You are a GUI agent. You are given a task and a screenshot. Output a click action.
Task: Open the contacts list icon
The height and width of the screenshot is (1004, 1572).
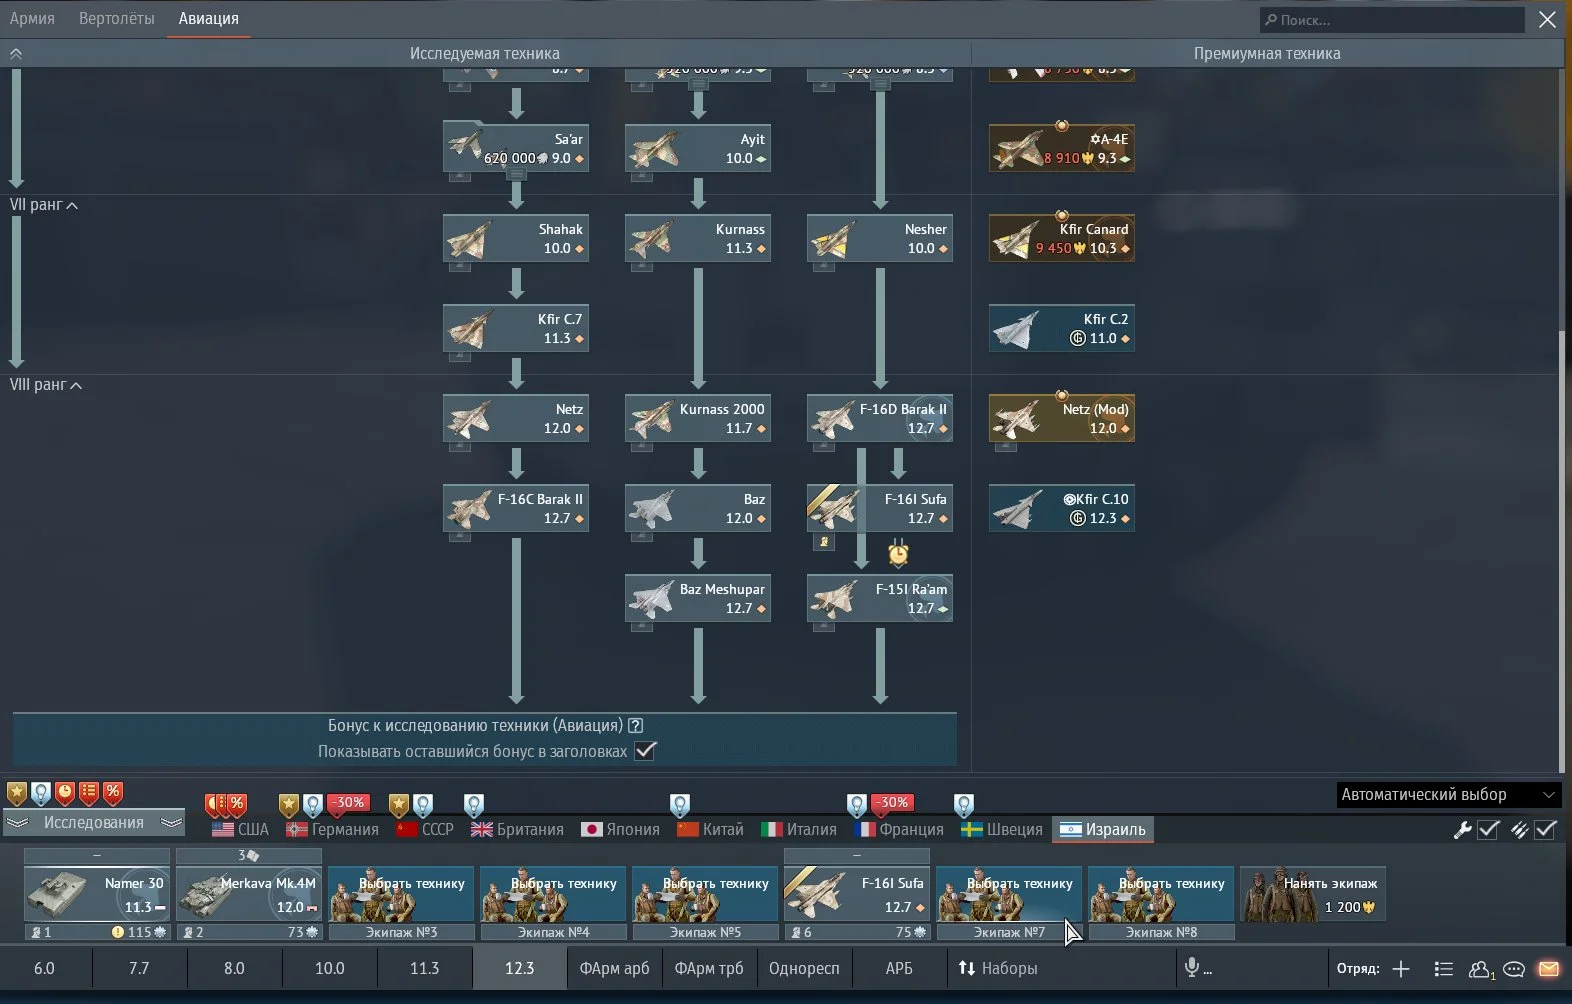[x=1479, y=968]
